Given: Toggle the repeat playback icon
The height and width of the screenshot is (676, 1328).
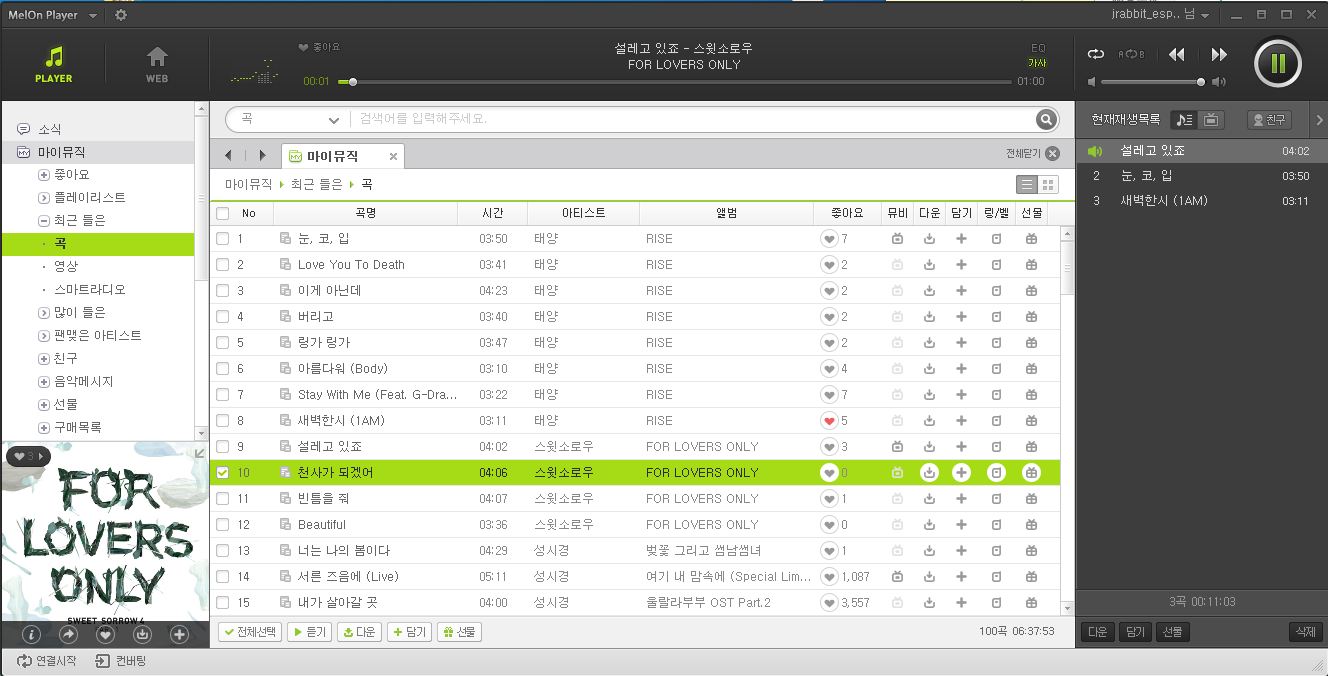Looking at the screenshot, I should coord(1096,54).
